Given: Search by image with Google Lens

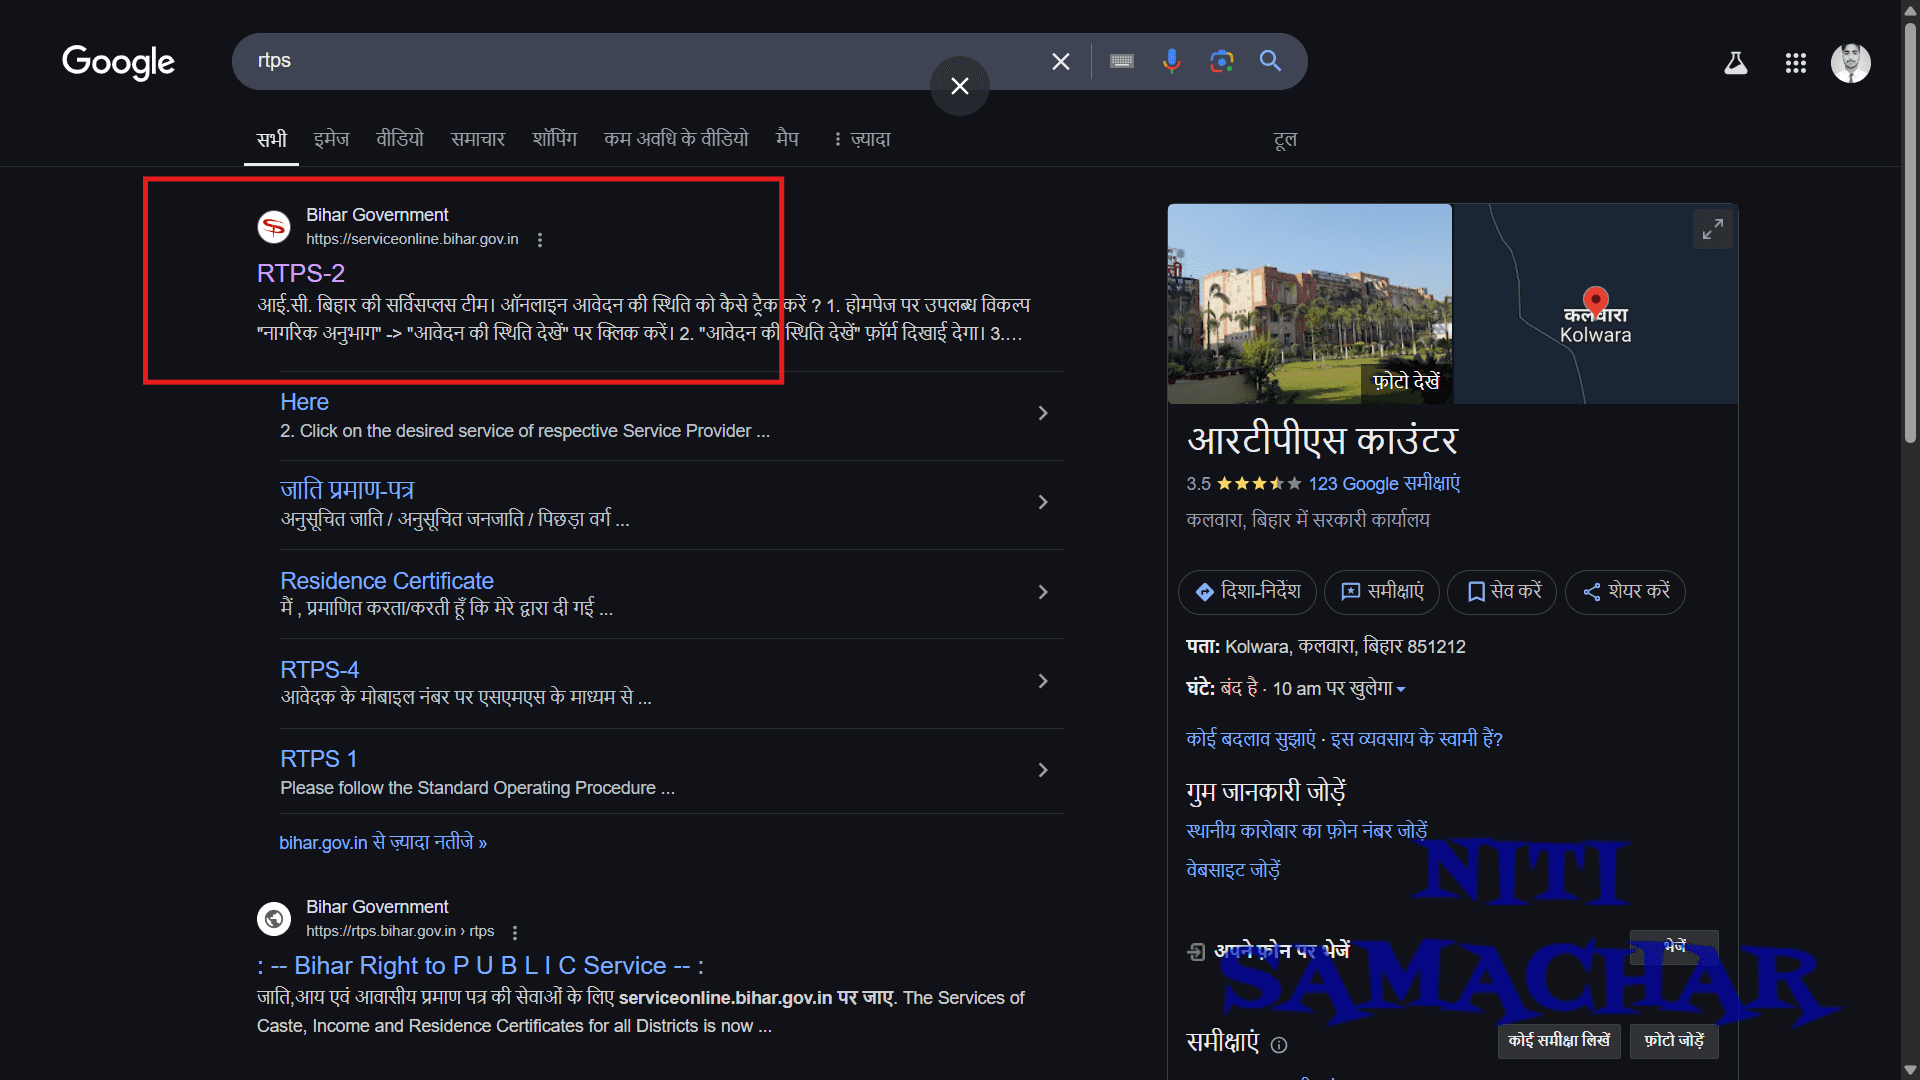Looking at the screenshot, I should click(1221, 62).
